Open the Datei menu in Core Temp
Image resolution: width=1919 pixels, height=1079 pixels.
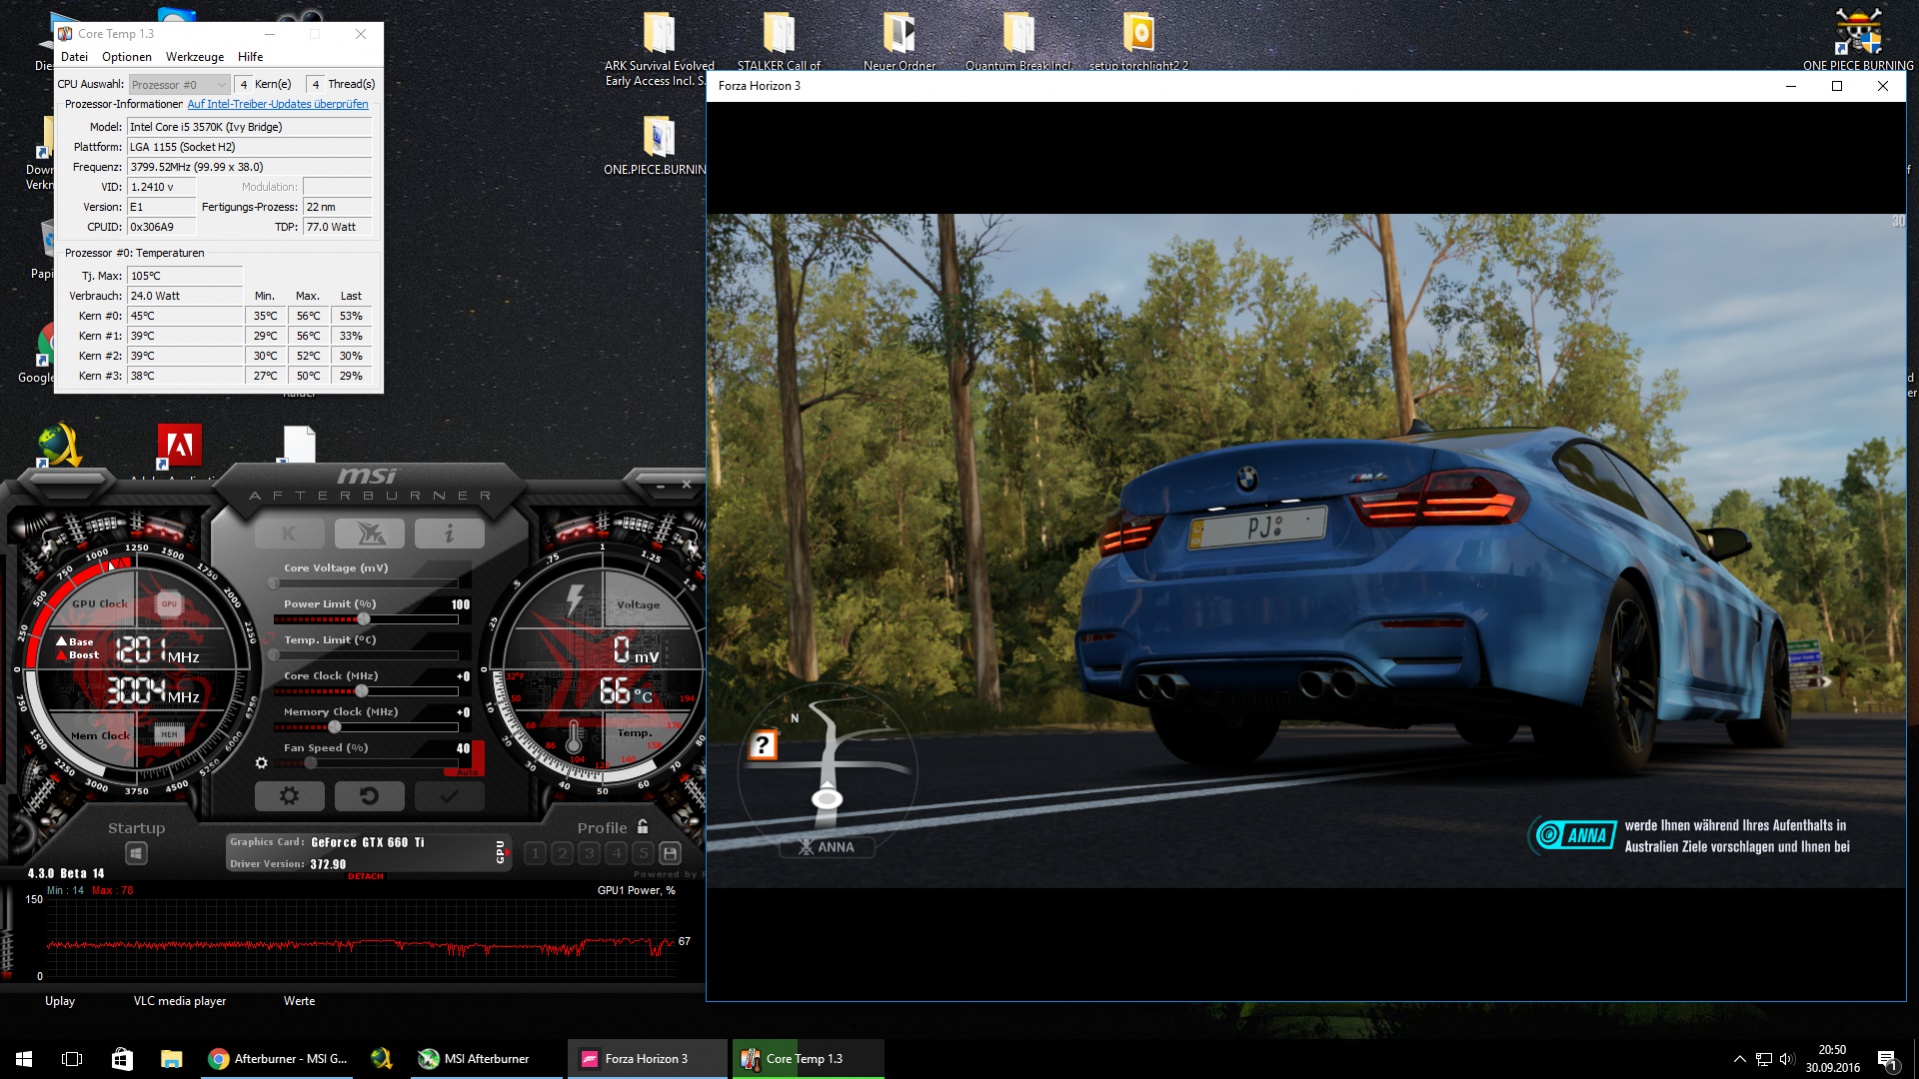(74, 57)
